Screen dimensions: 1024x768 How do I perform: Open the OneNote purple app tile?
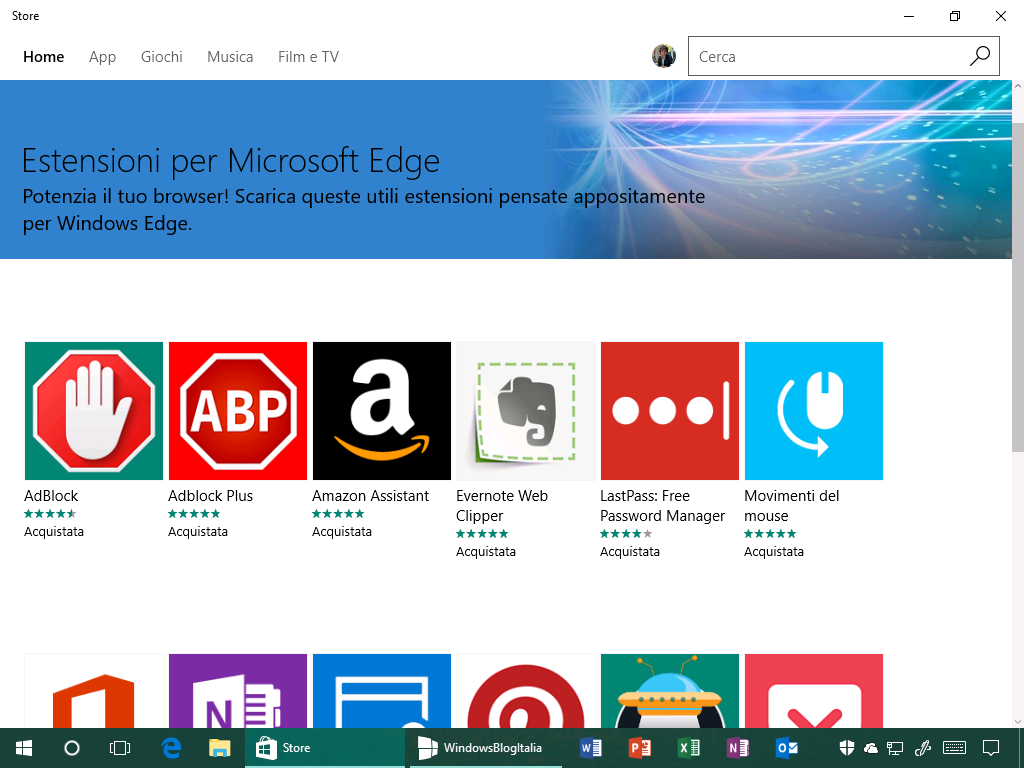pyautogui.click(x=238, y=691)
